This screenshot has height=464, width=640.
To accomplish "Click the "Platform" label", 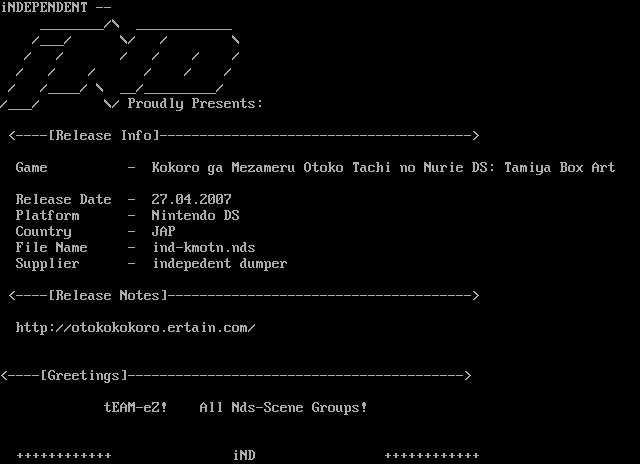I will 47,215.
